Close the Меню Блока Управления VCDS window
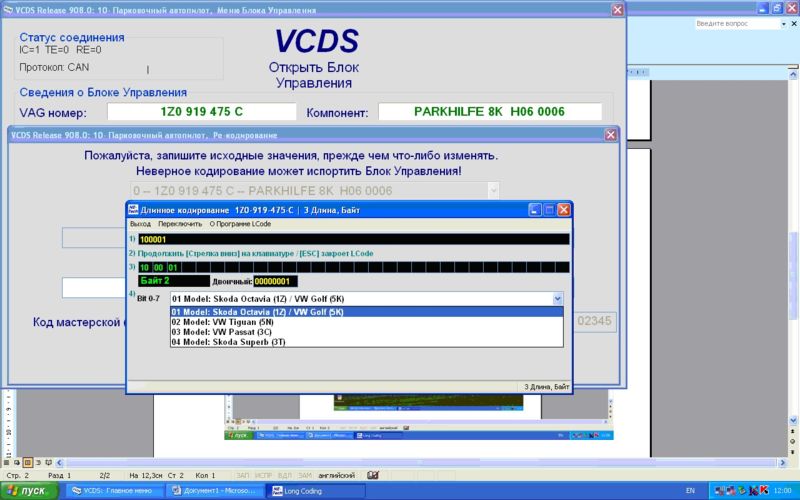 pyautogui.click(x=617, y=10)
